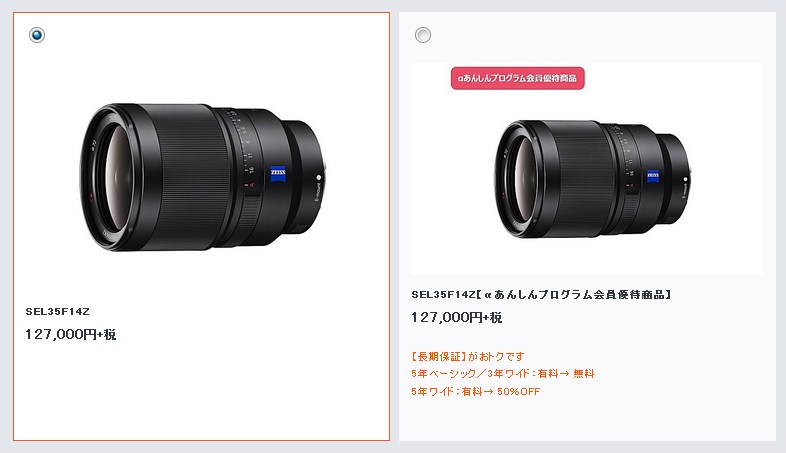Click the left card's 127,000円+税 price
The width and height of the screenshot is (786, 453).
pos(71,334)
